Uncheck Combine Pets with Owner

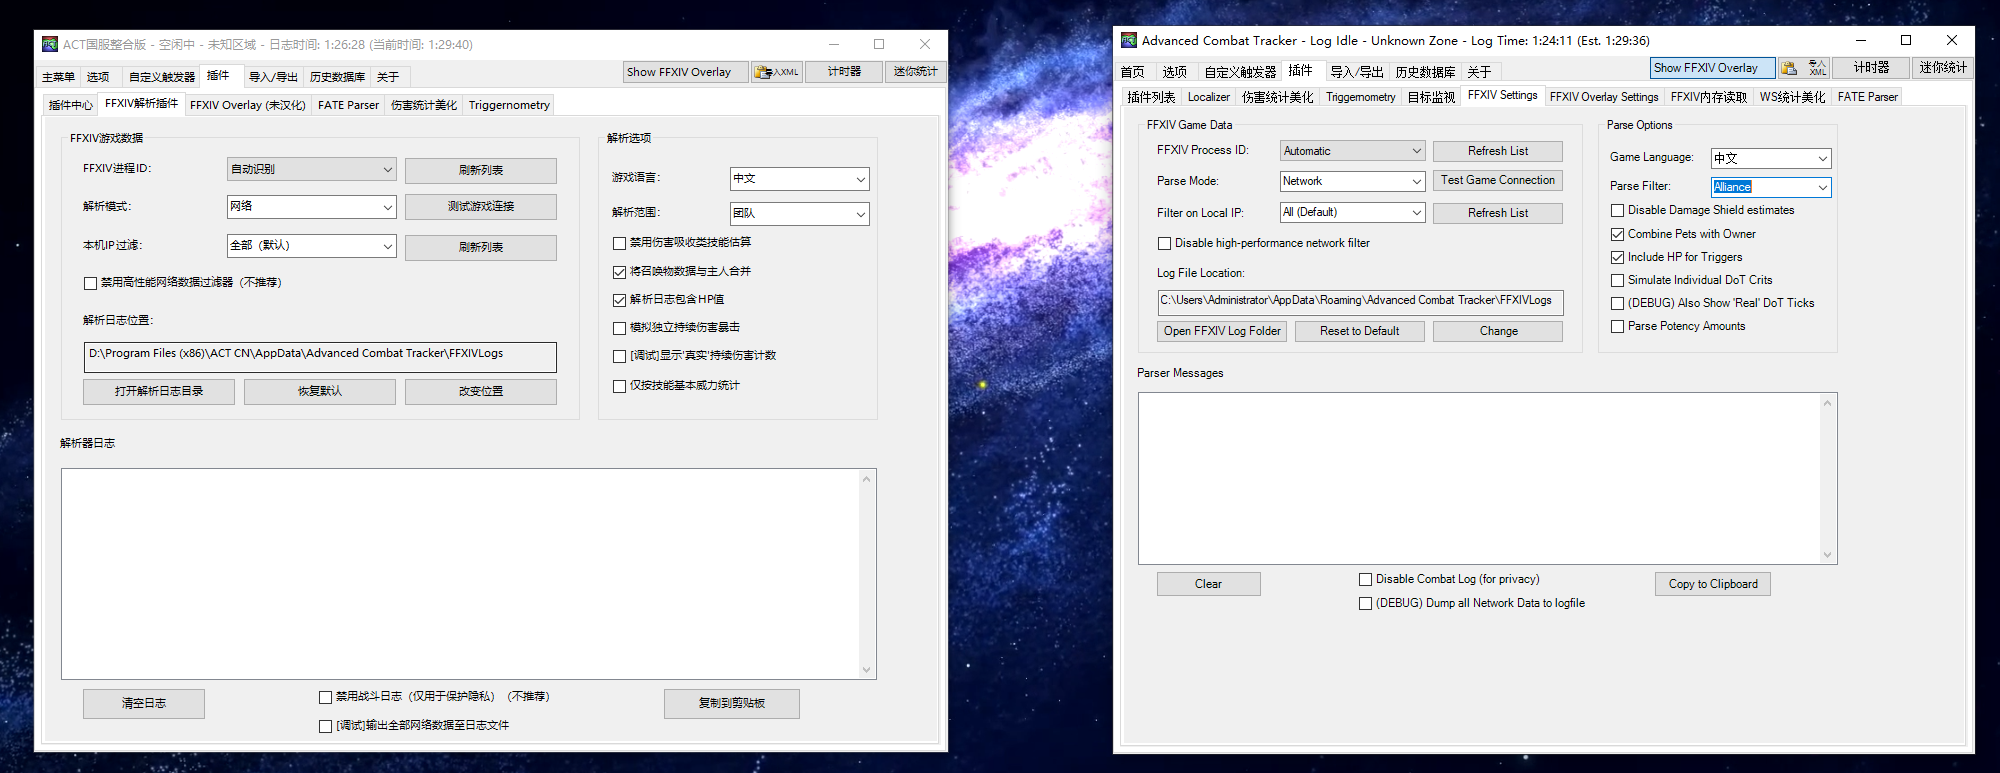click(x=1617, y=234)
